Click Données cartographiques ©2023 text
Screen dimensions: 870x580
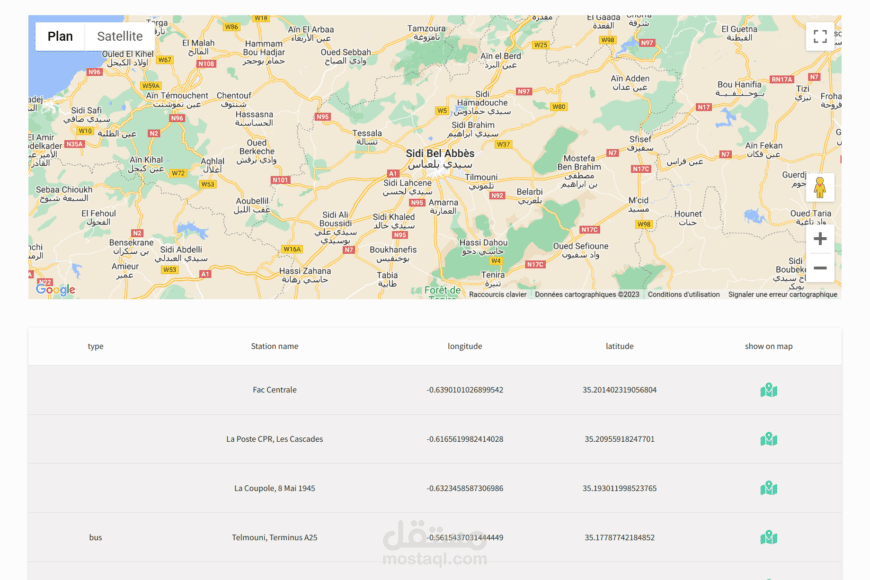pos(587,295)
